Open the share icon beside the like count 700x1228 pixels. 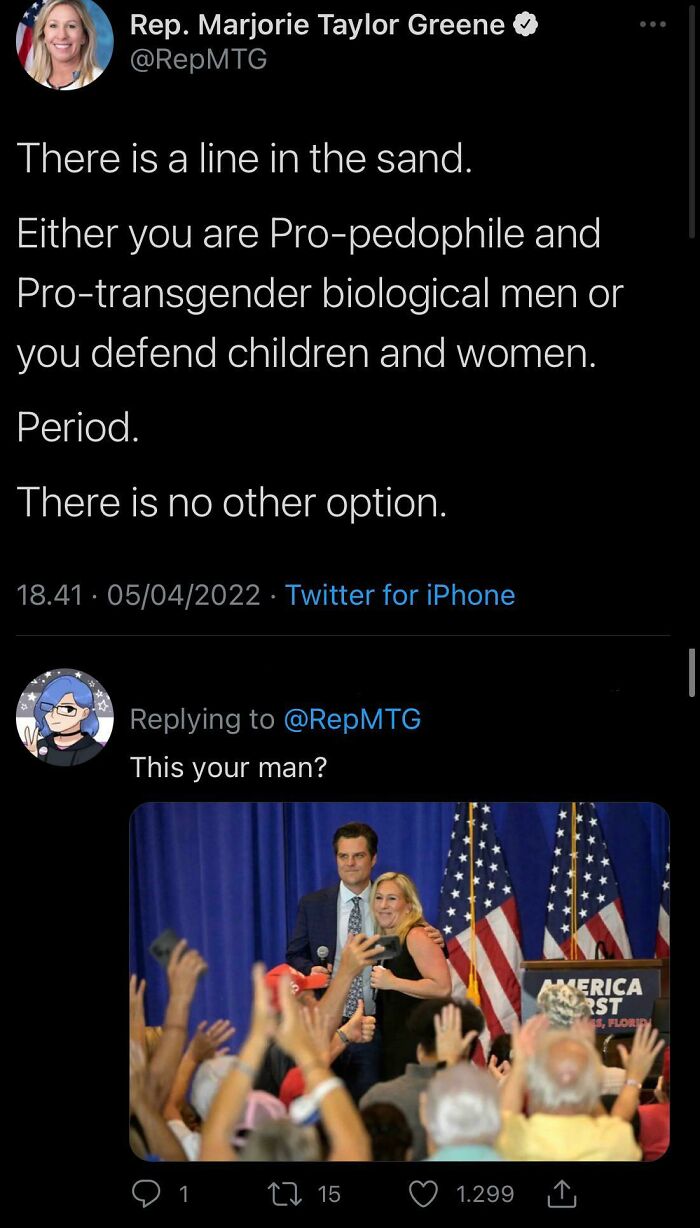pyautogui.click(x=562, y=1193)
